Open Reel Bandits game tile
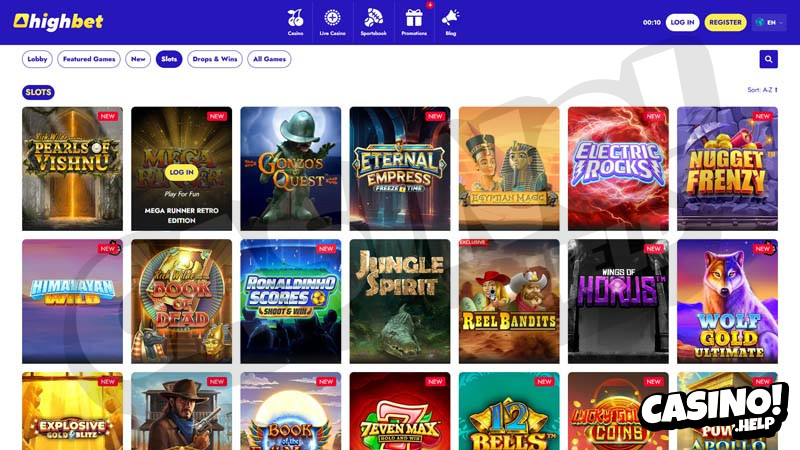 [509, 302]
